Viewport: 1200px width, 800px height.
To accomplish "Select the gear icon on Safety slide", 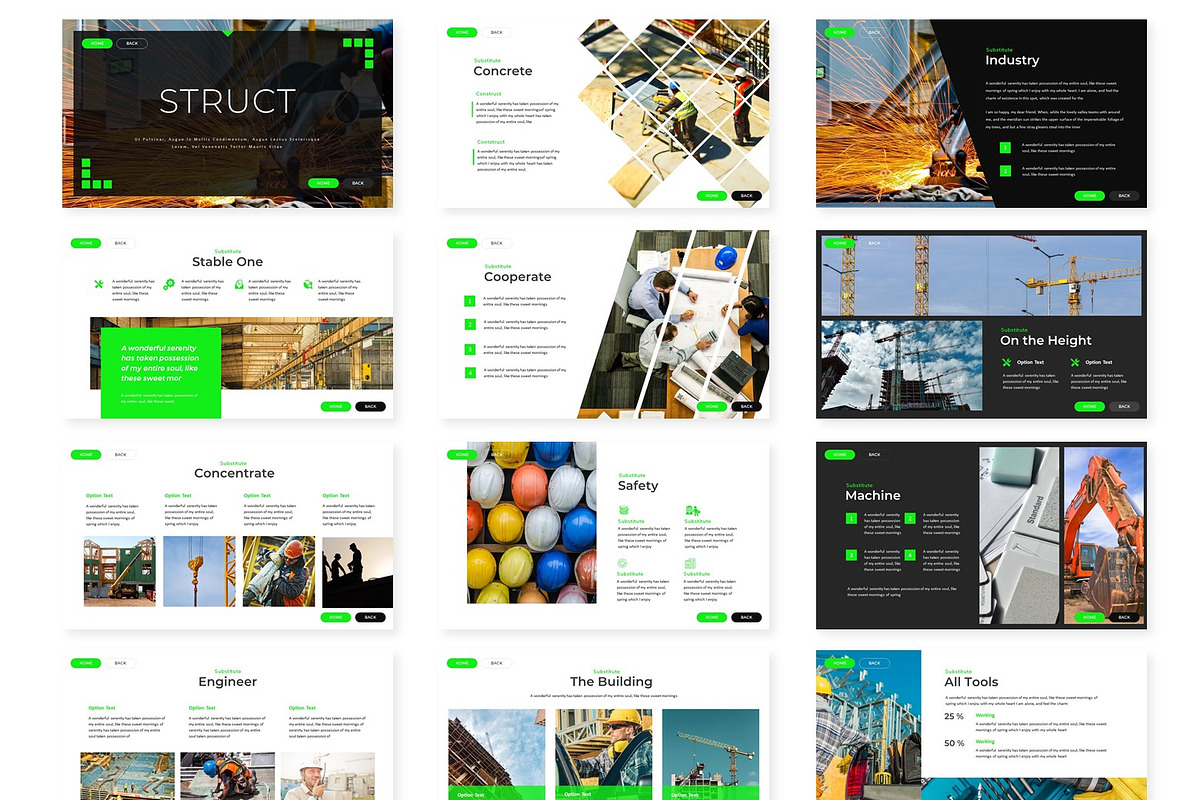I will coord(623,562).
